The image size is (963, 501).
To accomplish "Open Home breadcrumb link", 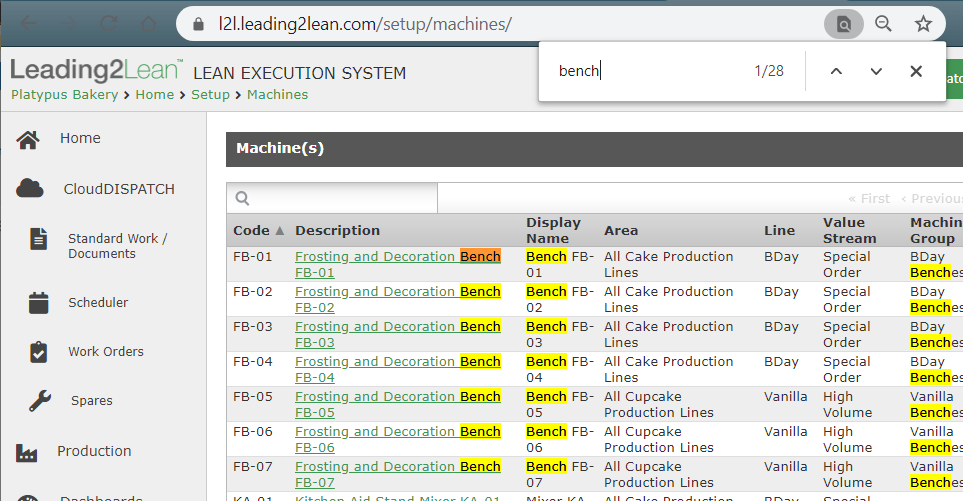I will 155,95.
